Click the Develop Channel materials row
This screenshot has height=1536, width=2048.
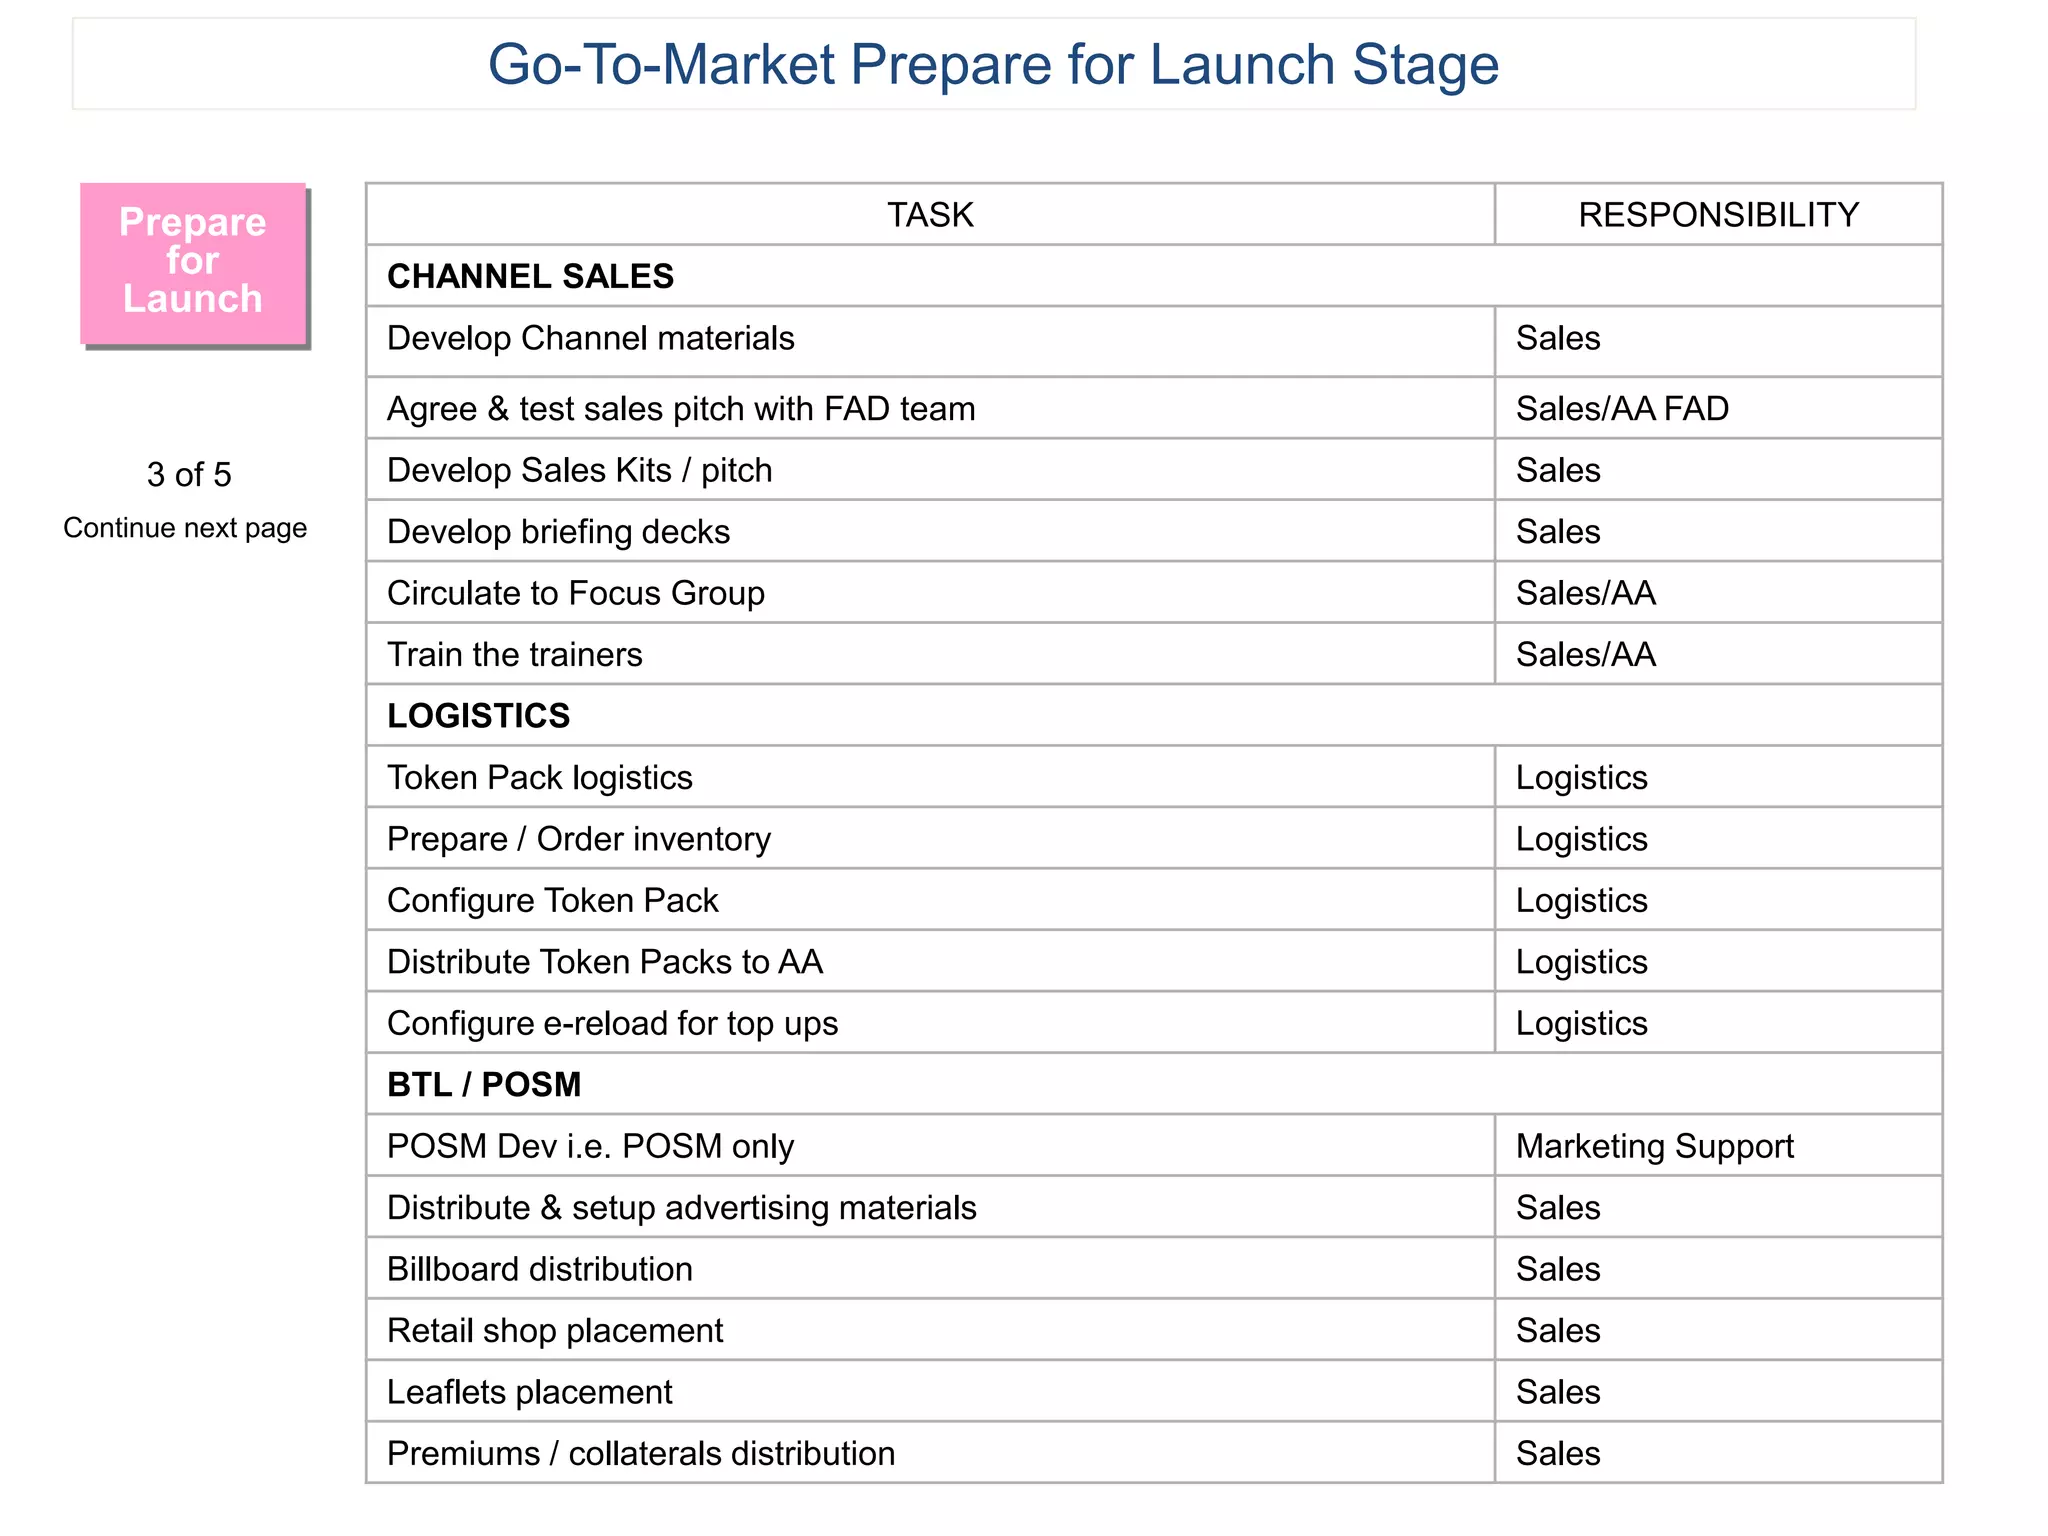(x=1154, y=340)
